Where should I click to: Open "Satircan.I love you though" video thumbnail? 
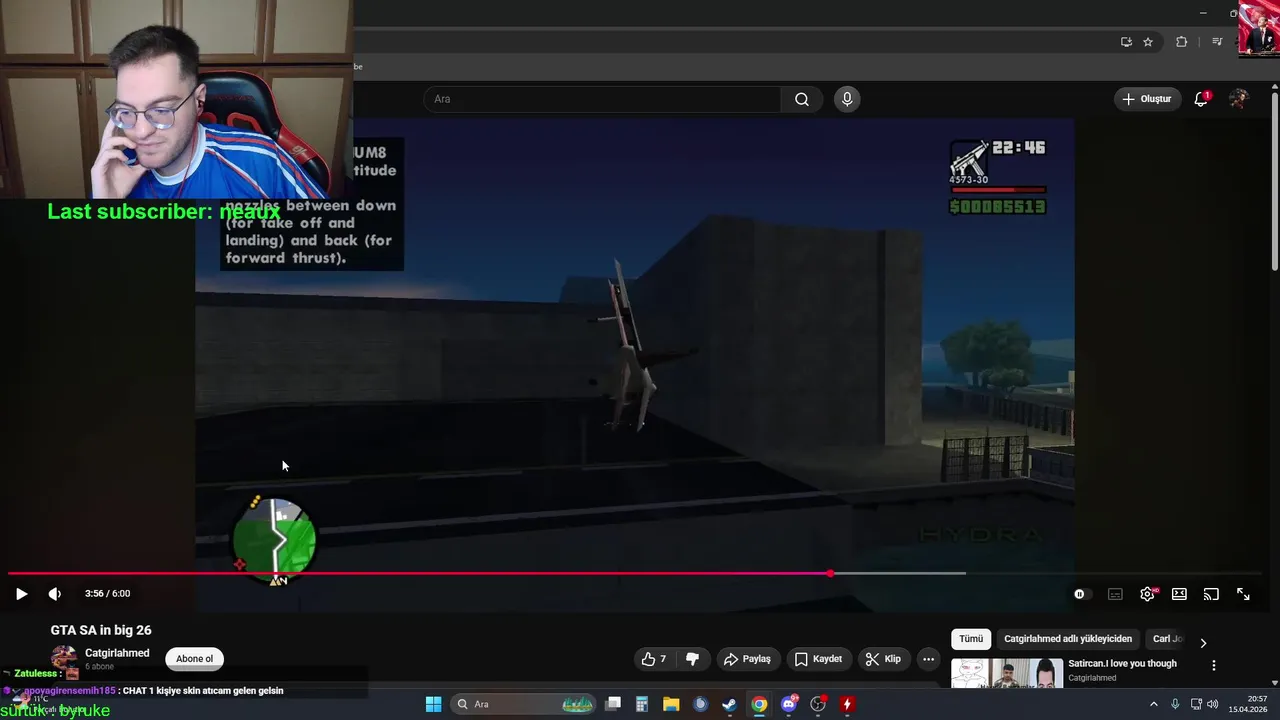[1007, 673]
